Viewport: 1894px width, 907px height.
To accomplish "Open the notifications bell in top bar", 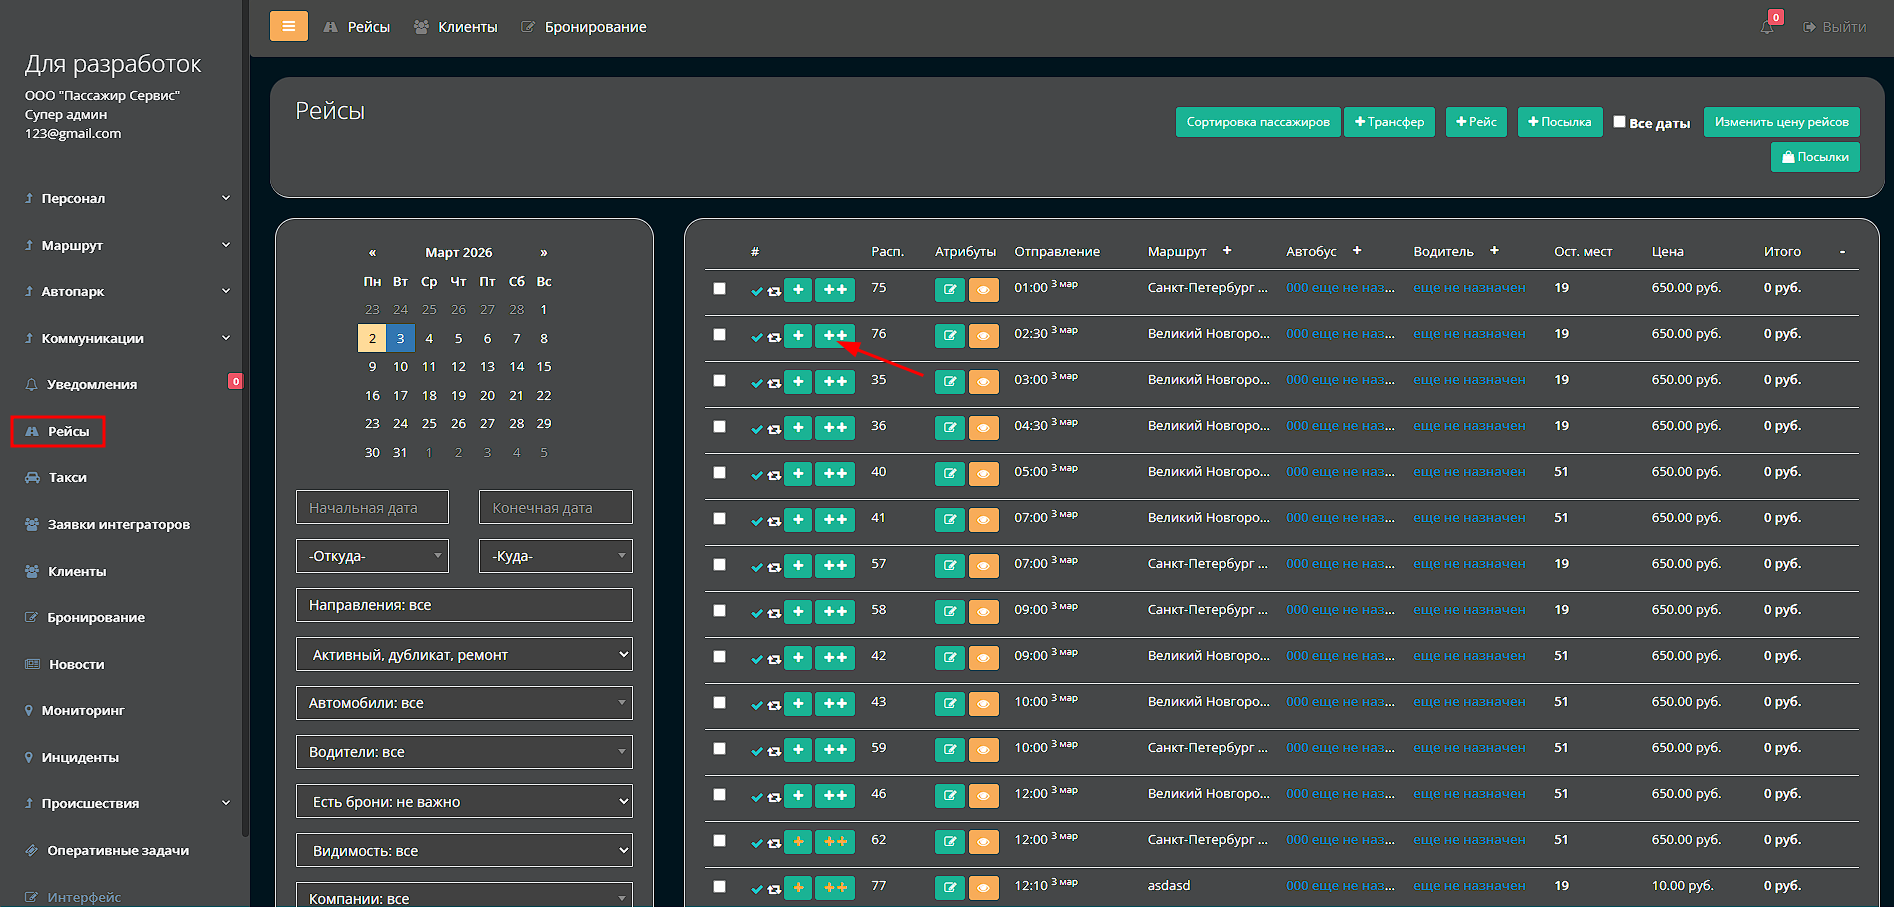I will (x=1767, y=27).
